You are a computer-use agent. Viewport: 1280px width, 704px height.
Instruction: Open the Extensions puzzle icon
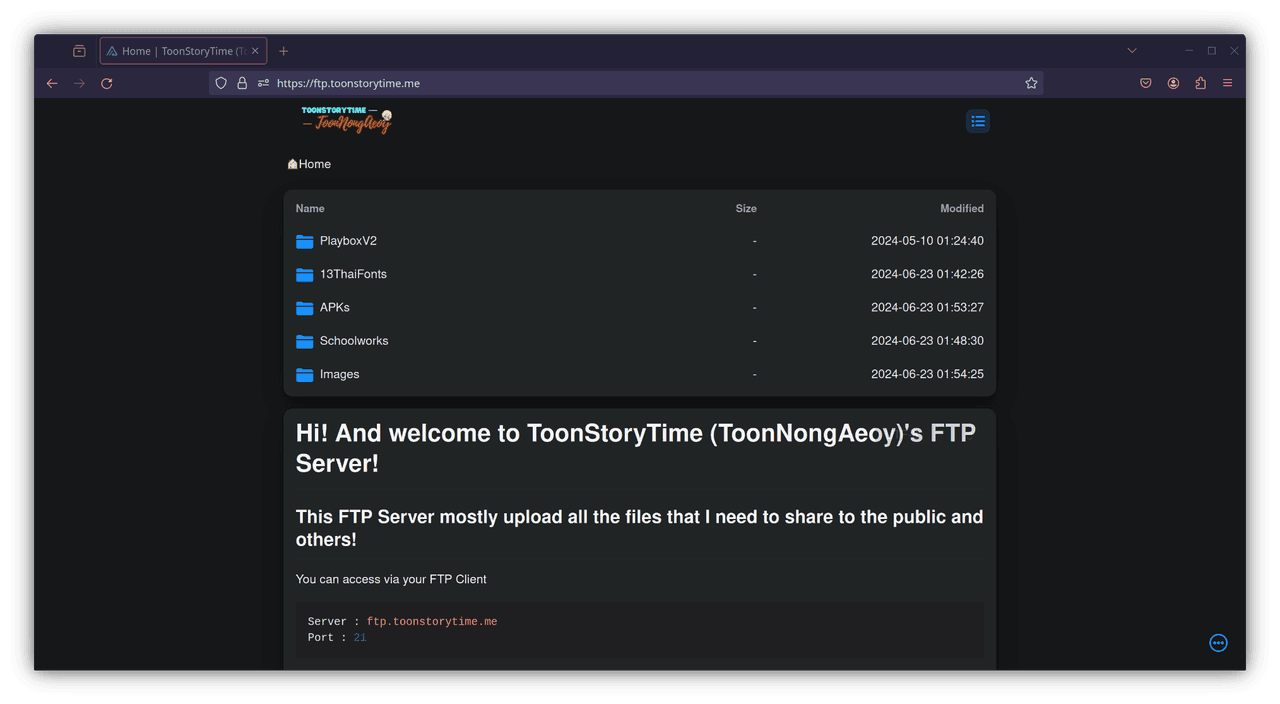[1200, 83]
